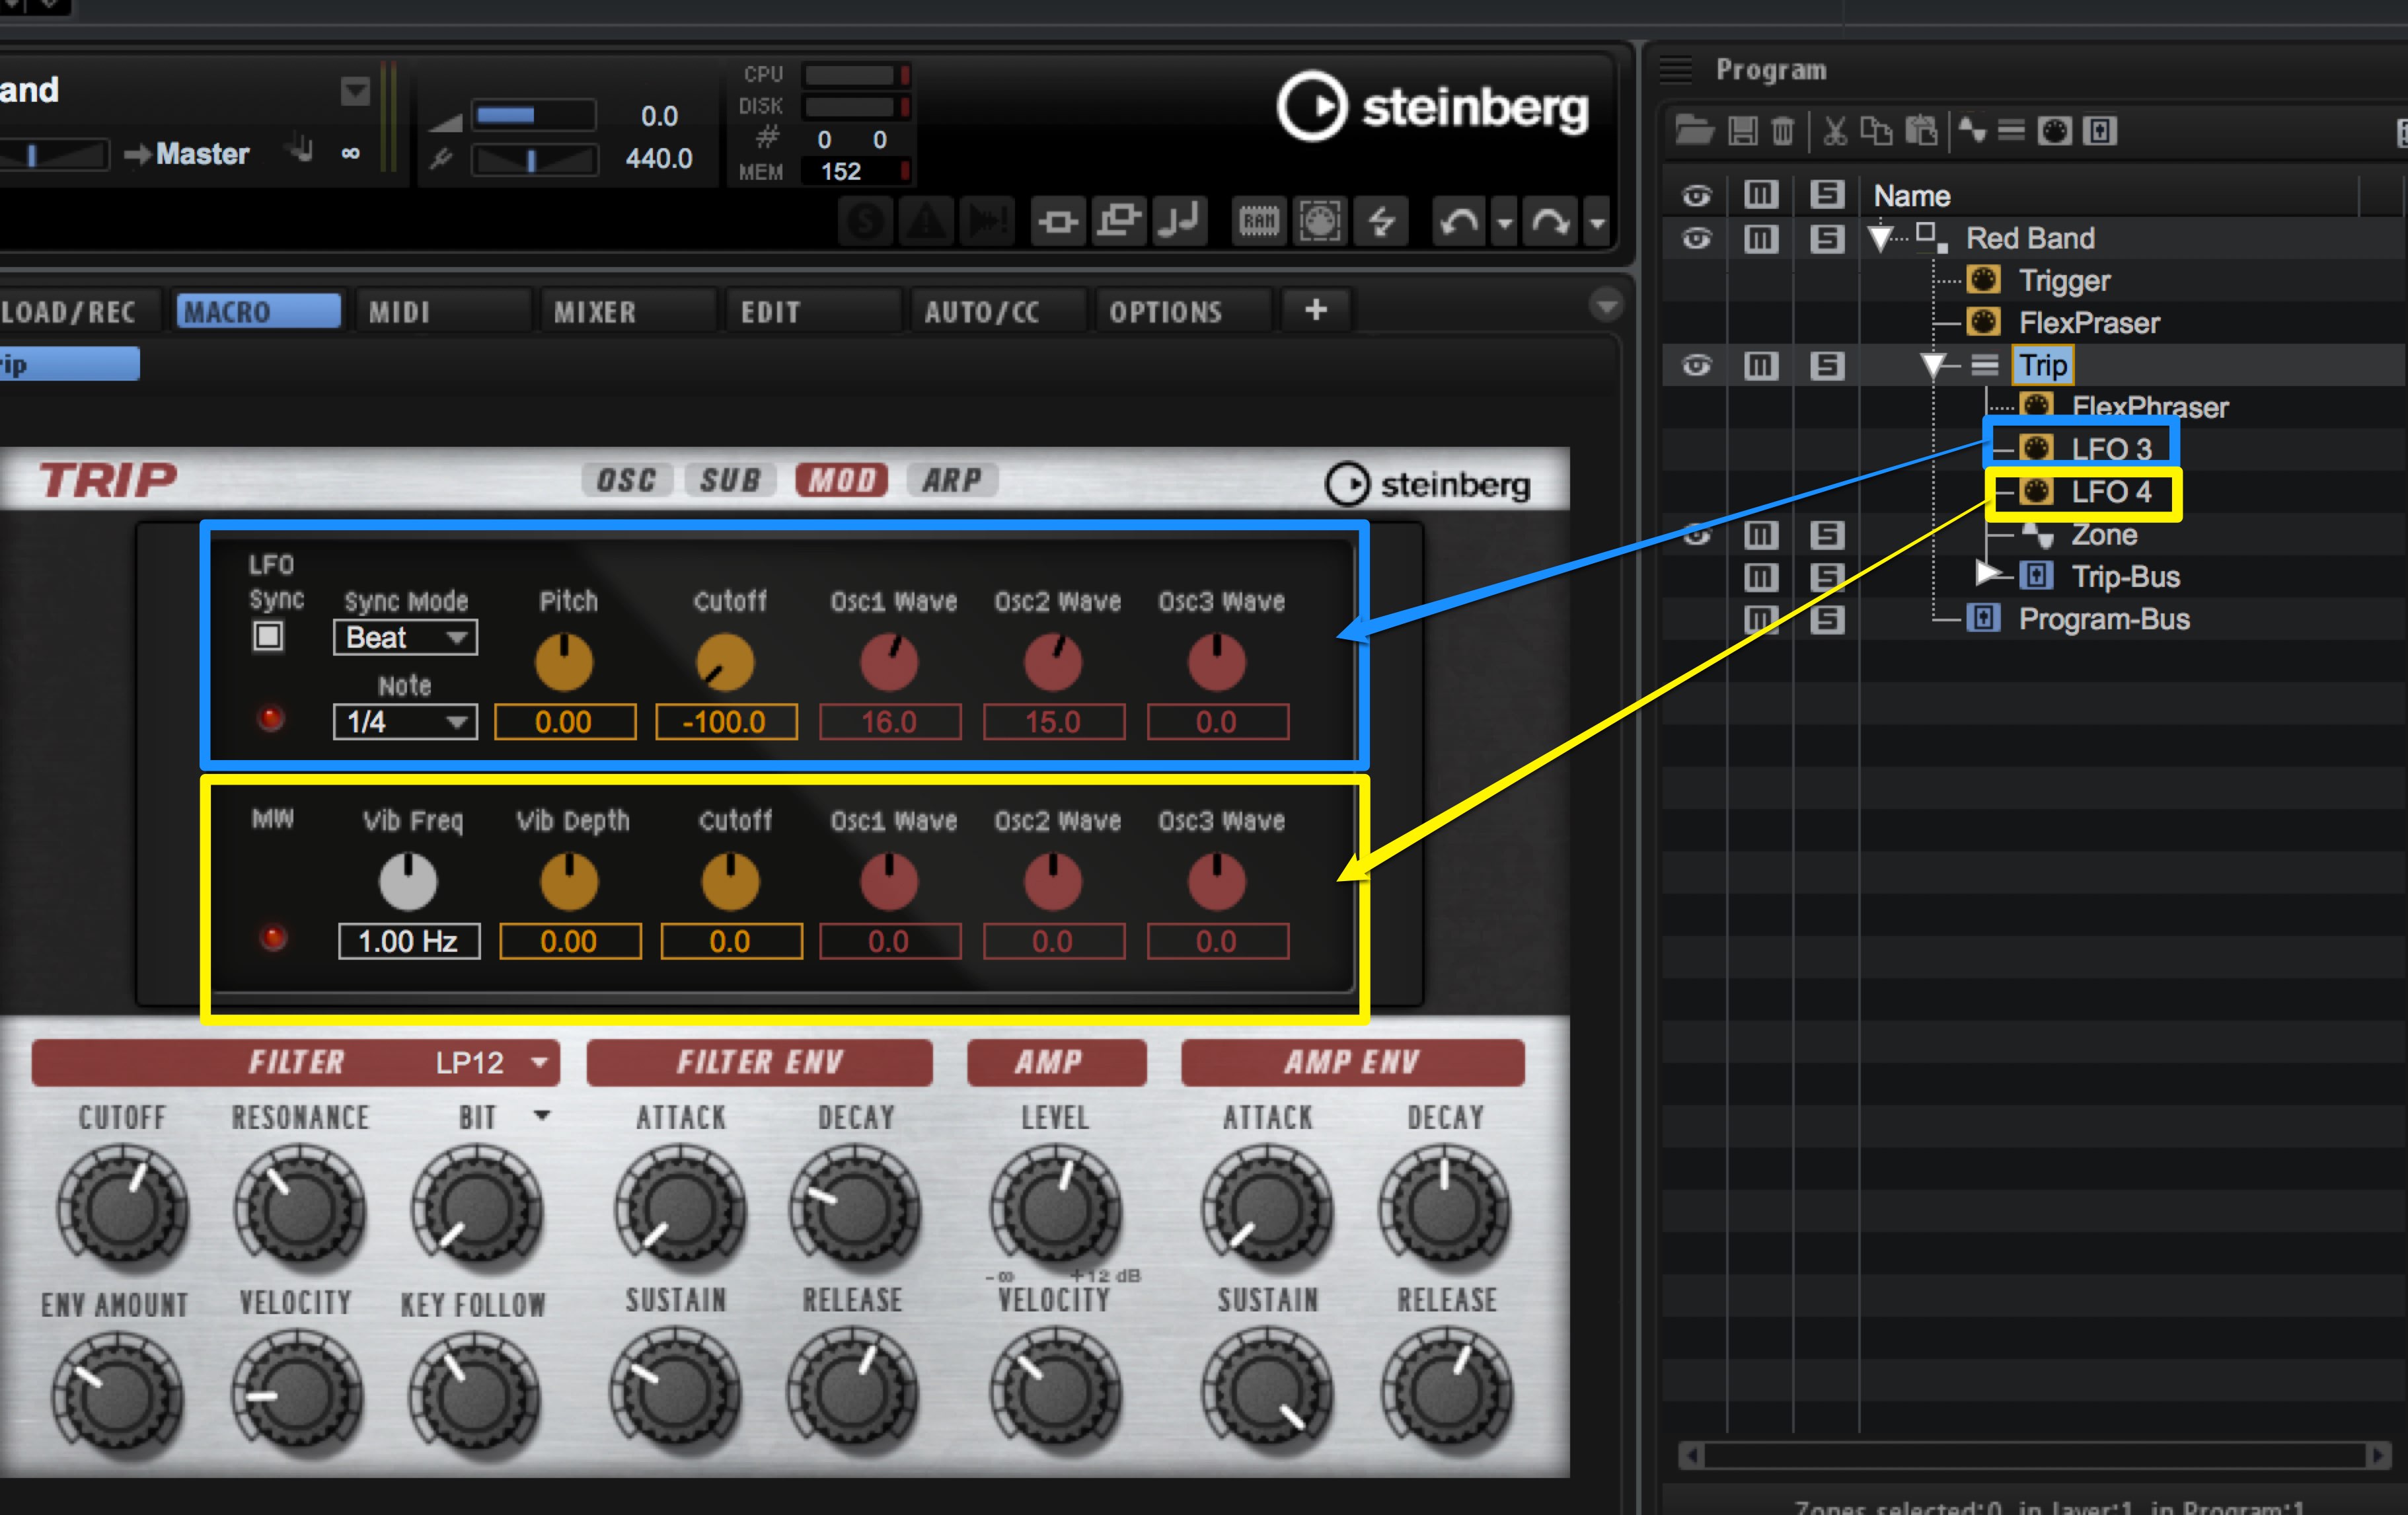Toggle the LFO Sync checkbox
This screenshot has width=2408, height=1515.
pos(268,636)
